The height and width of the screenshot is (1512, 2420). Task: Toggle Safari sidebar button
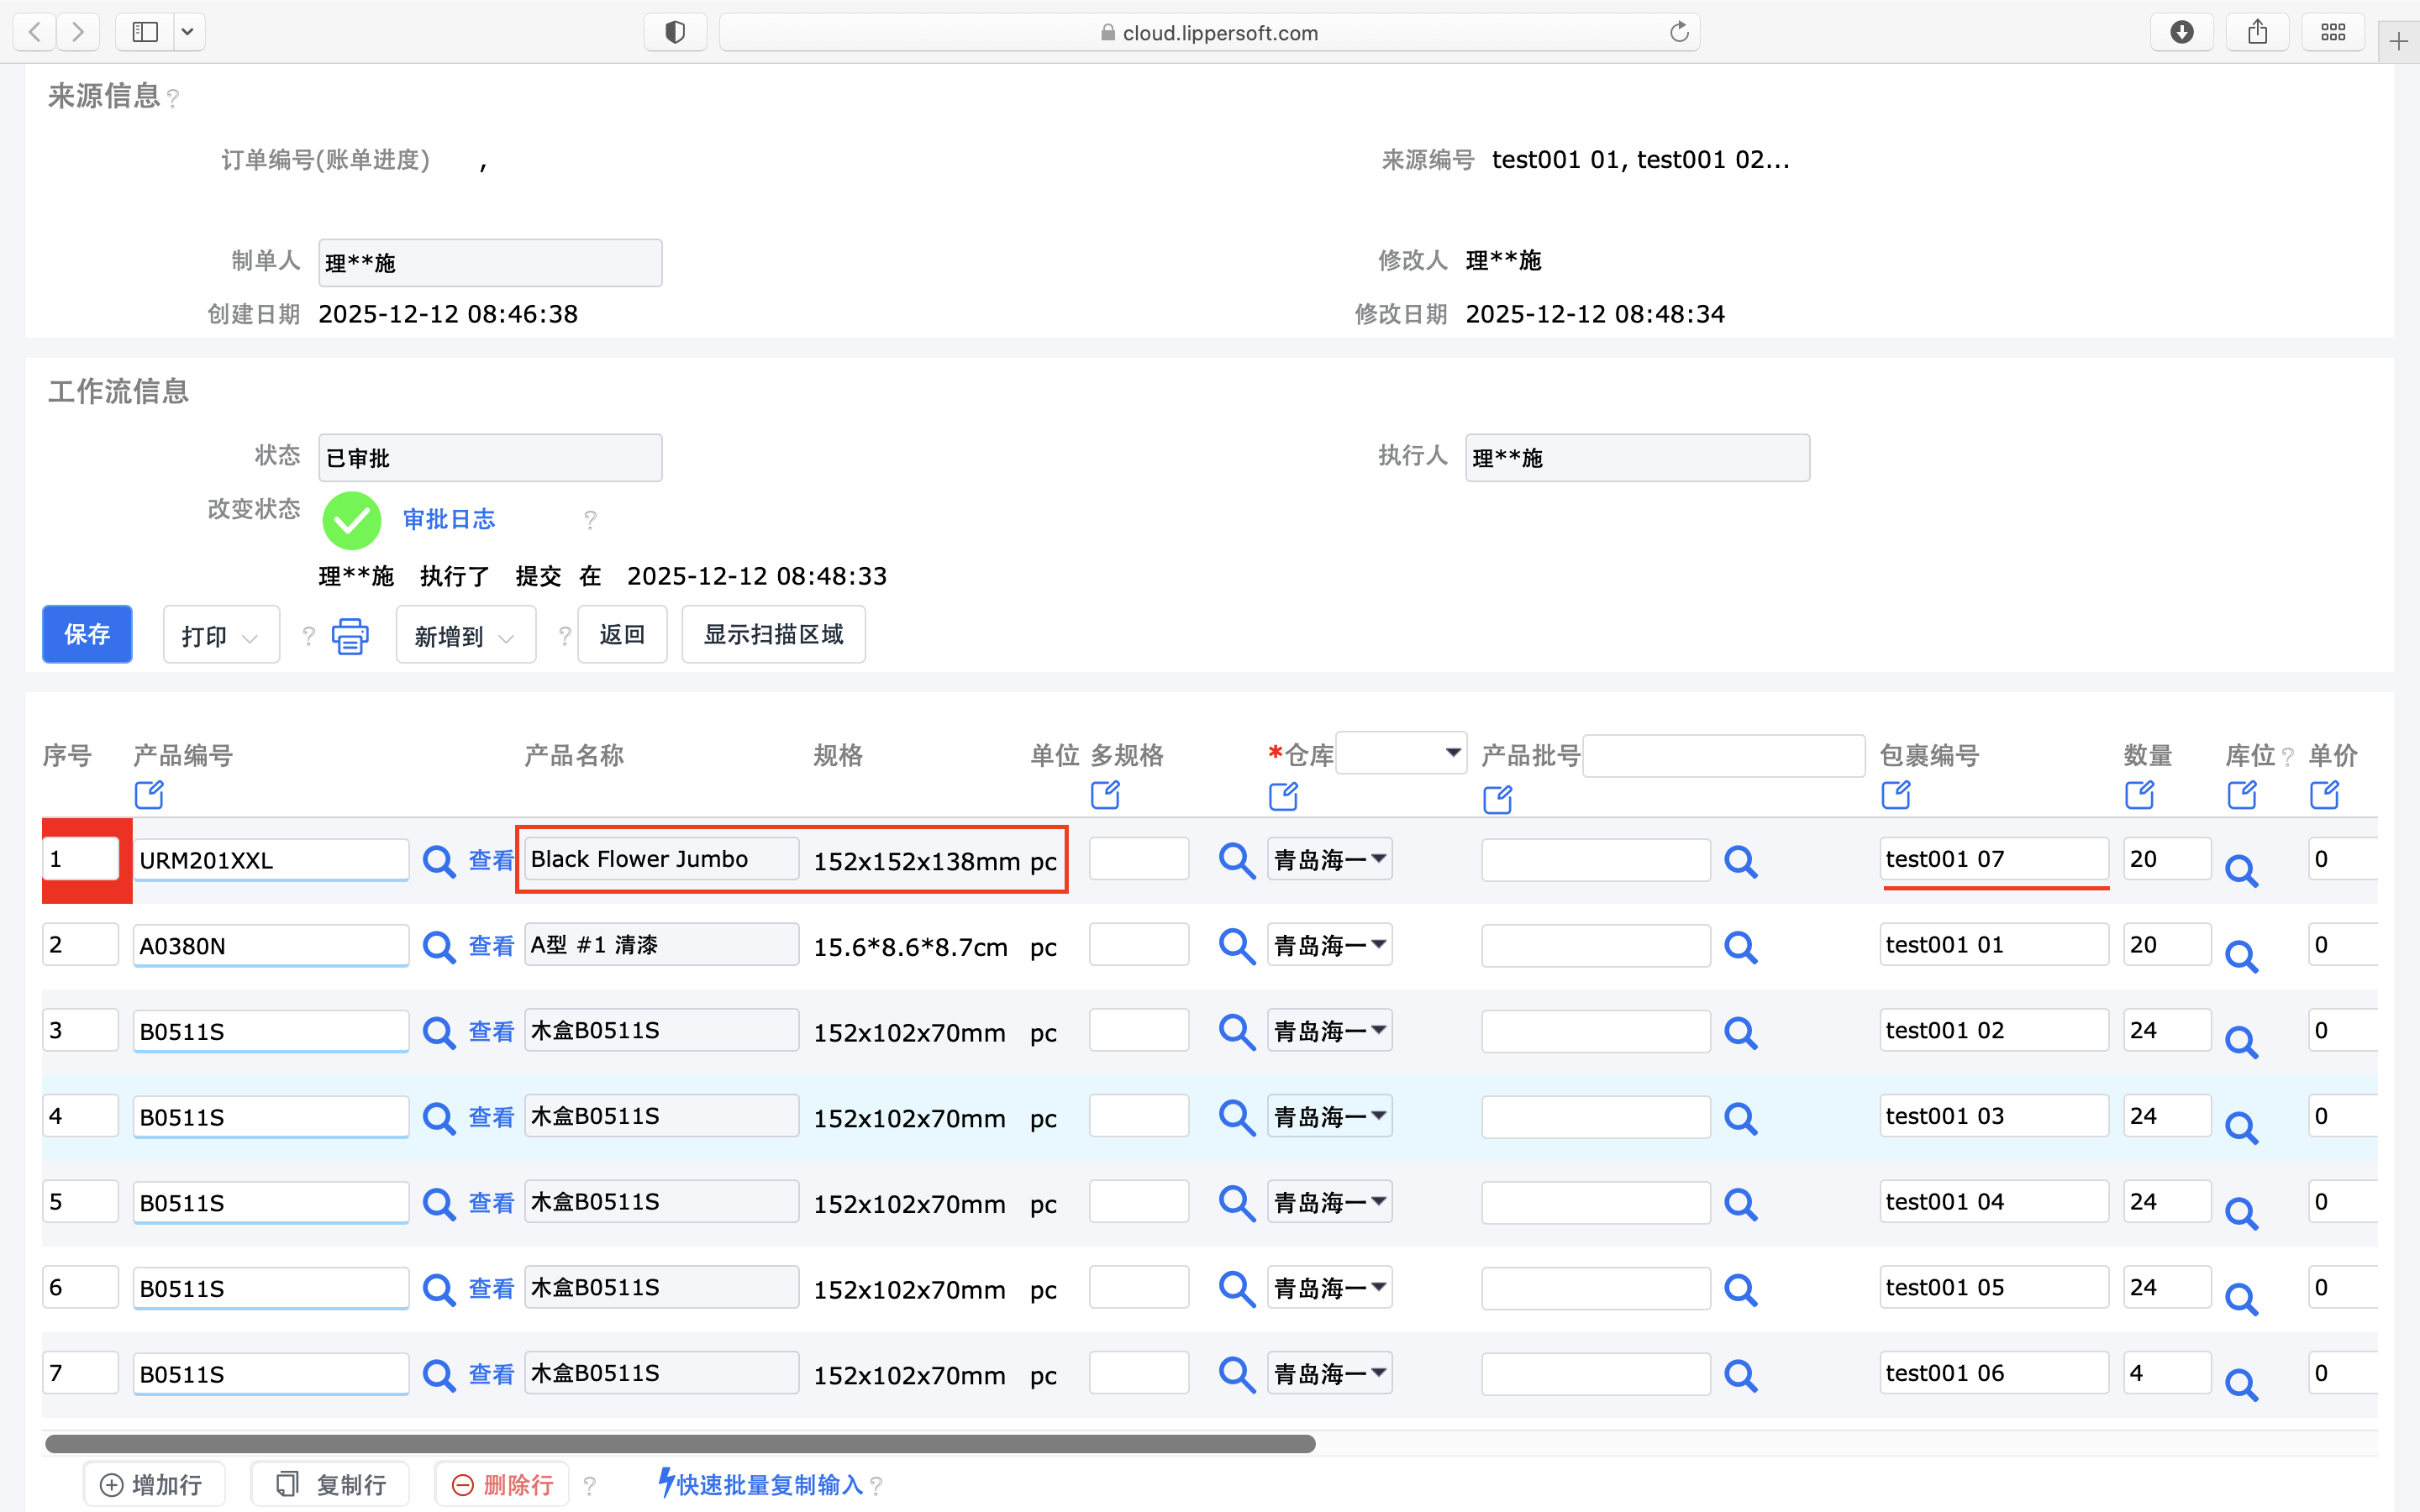145,32
